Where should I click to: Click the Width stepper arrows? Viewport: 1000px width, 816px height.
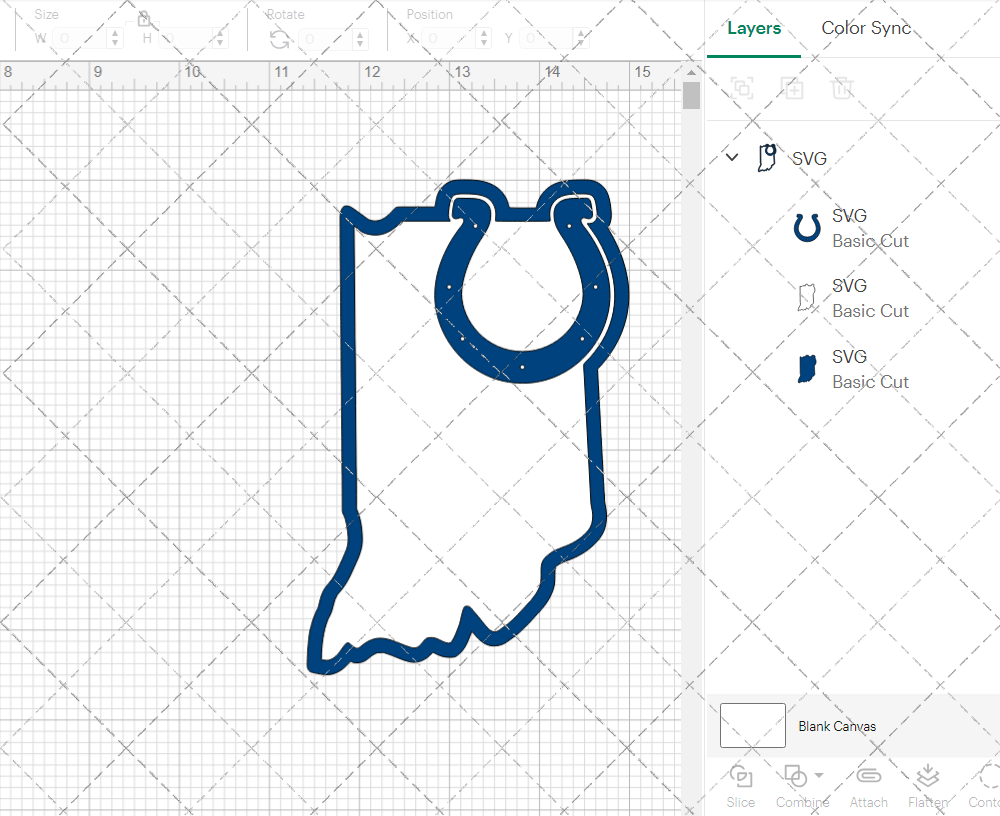click(115, 38)
